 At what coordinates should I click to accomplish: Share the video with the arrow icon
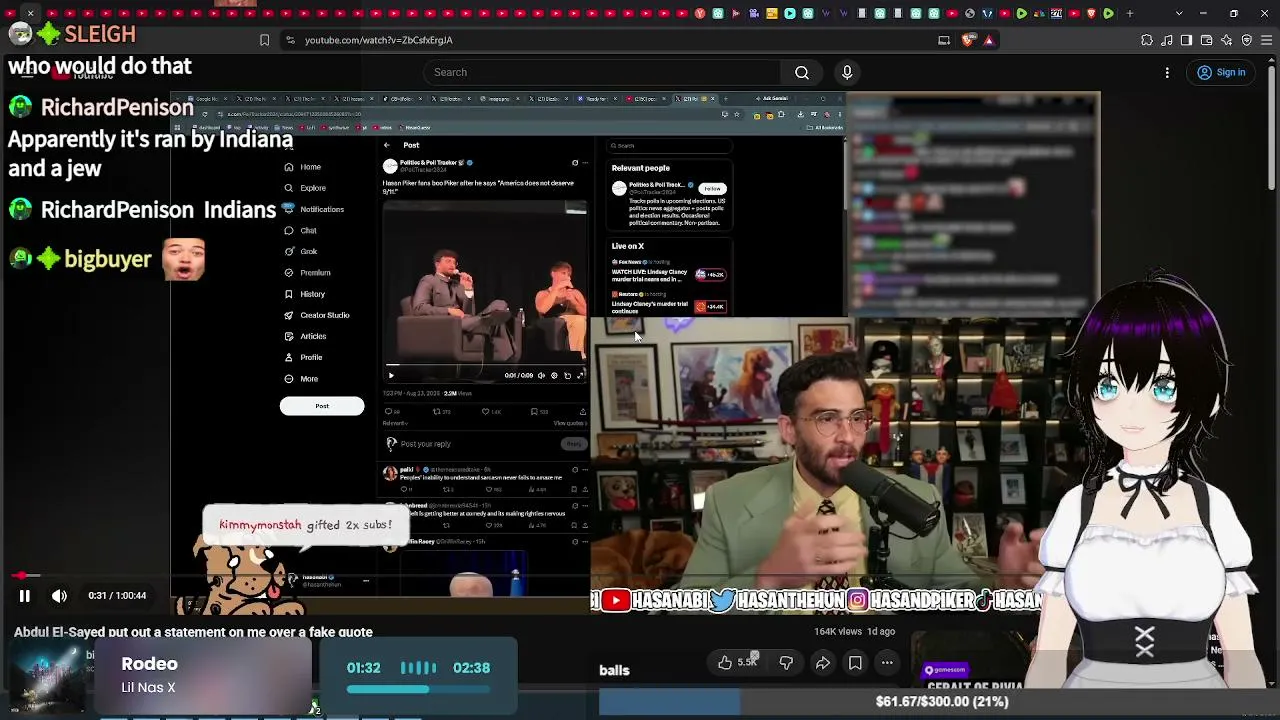(x=822, y=662)
